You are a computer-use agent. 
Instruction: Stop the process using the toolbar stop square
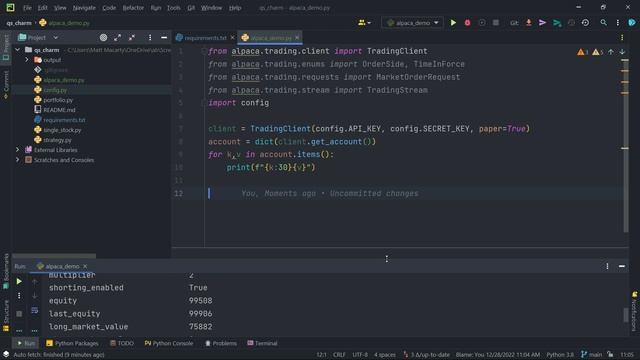tap(496, 23)
